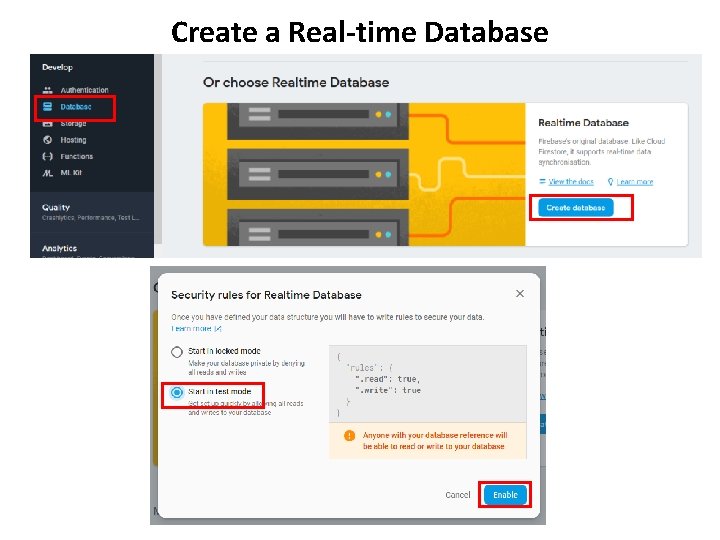Click the "Realtime Database" card title
This screenshot has height=540, width=720.
pos(583,123)
